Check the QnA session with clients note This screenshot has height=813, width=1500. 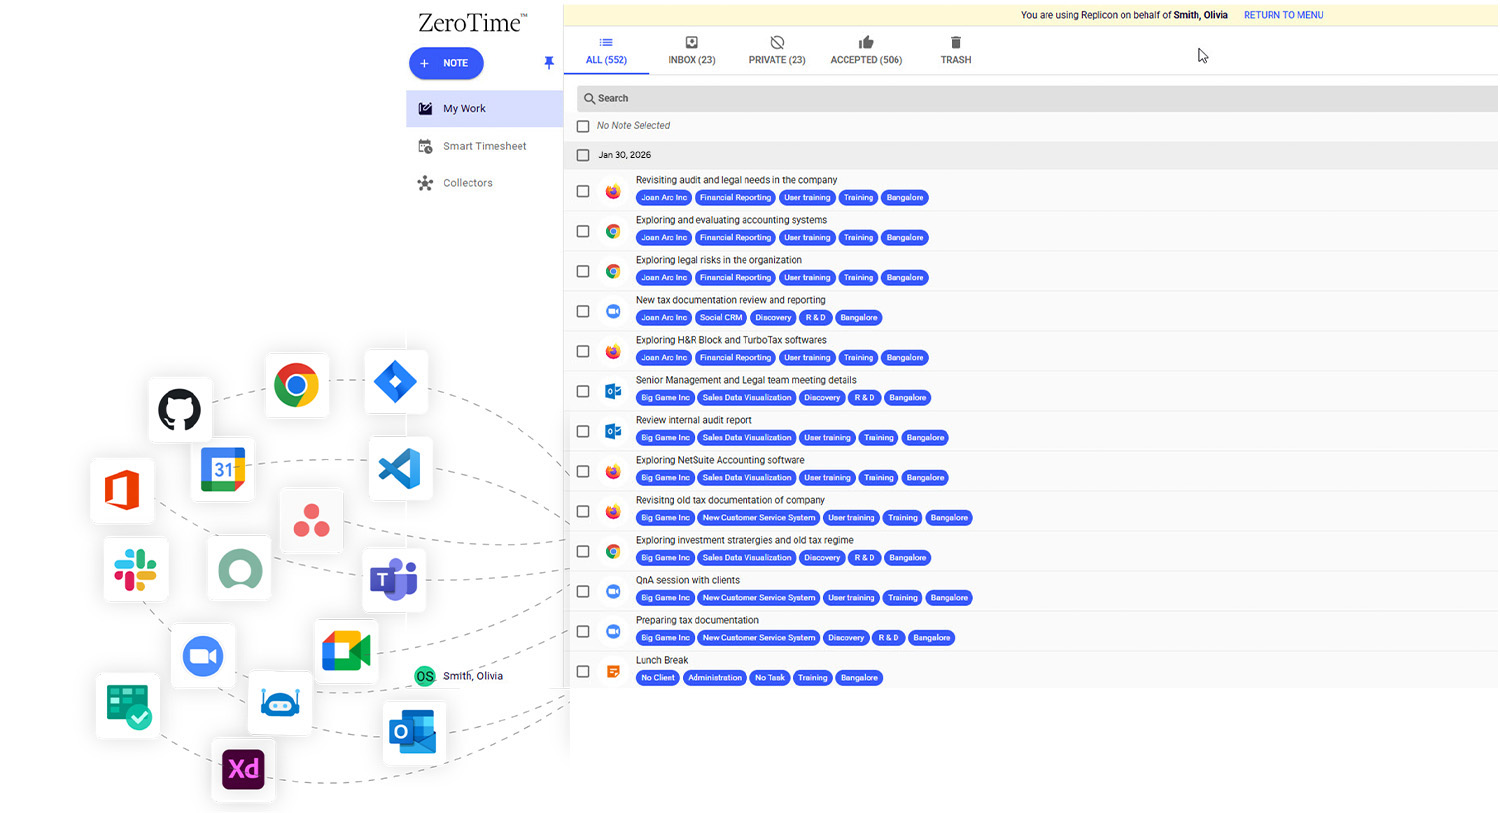coord(583,591)
